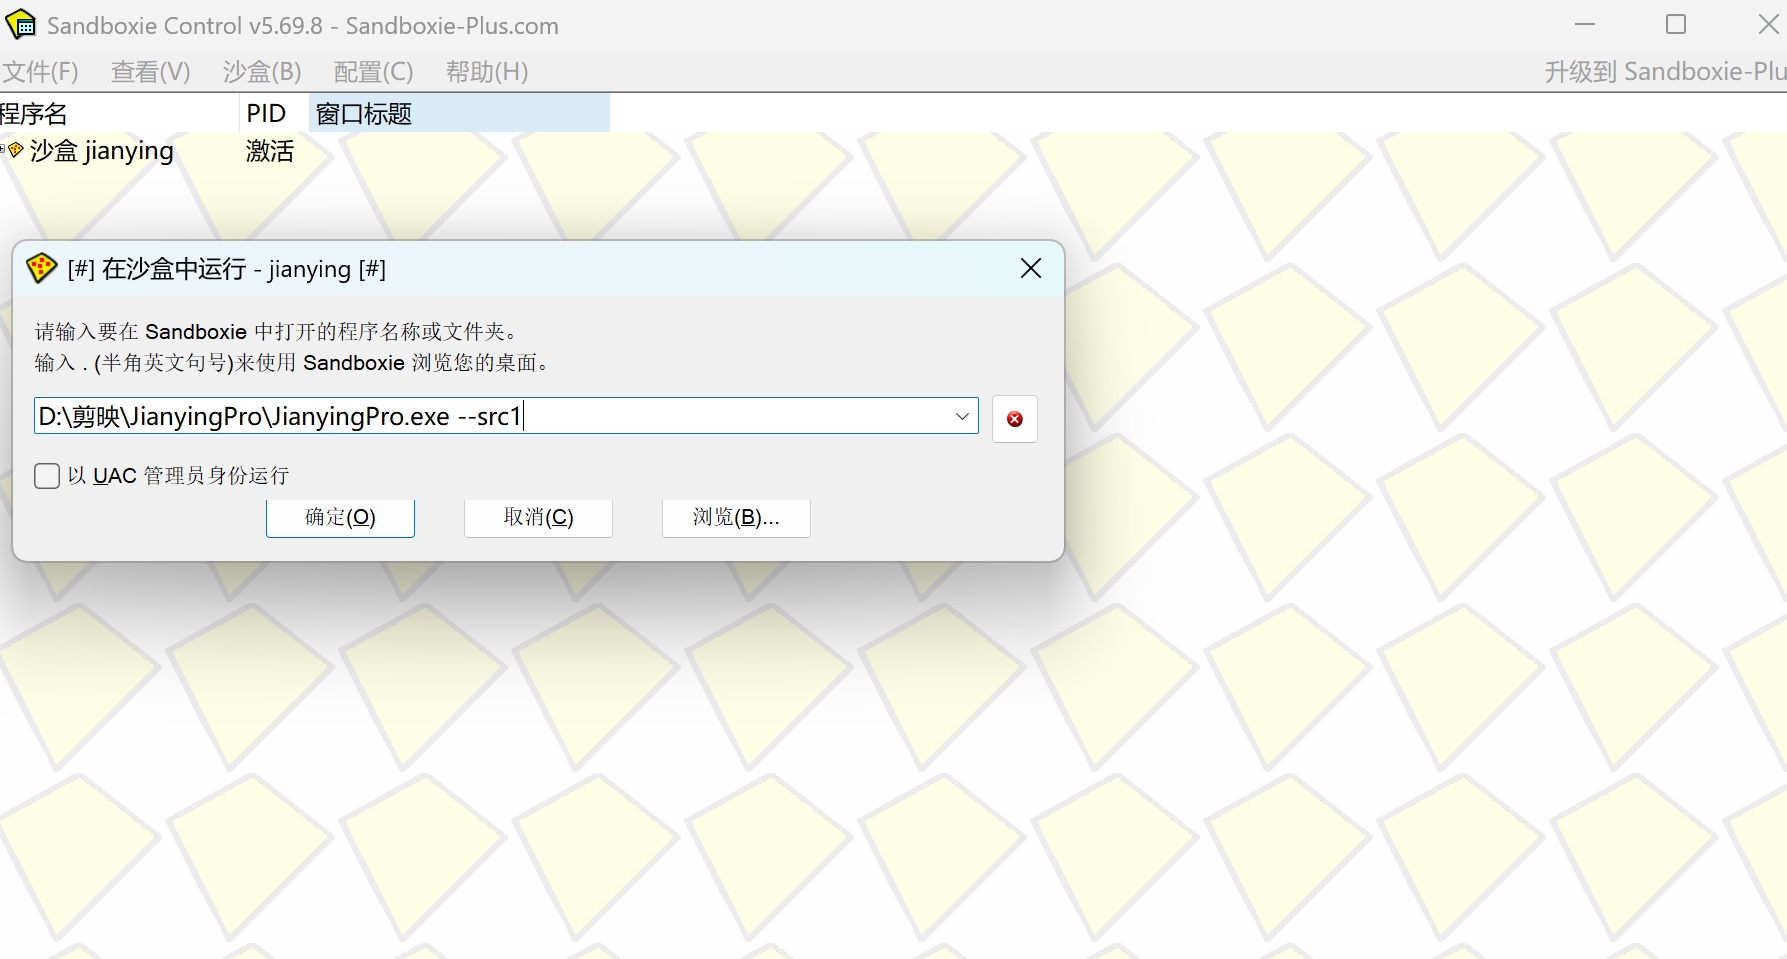Sort by the 窗口标题 column header
The height and width of the screenshot is (959, 1787).
pos(459,113)
